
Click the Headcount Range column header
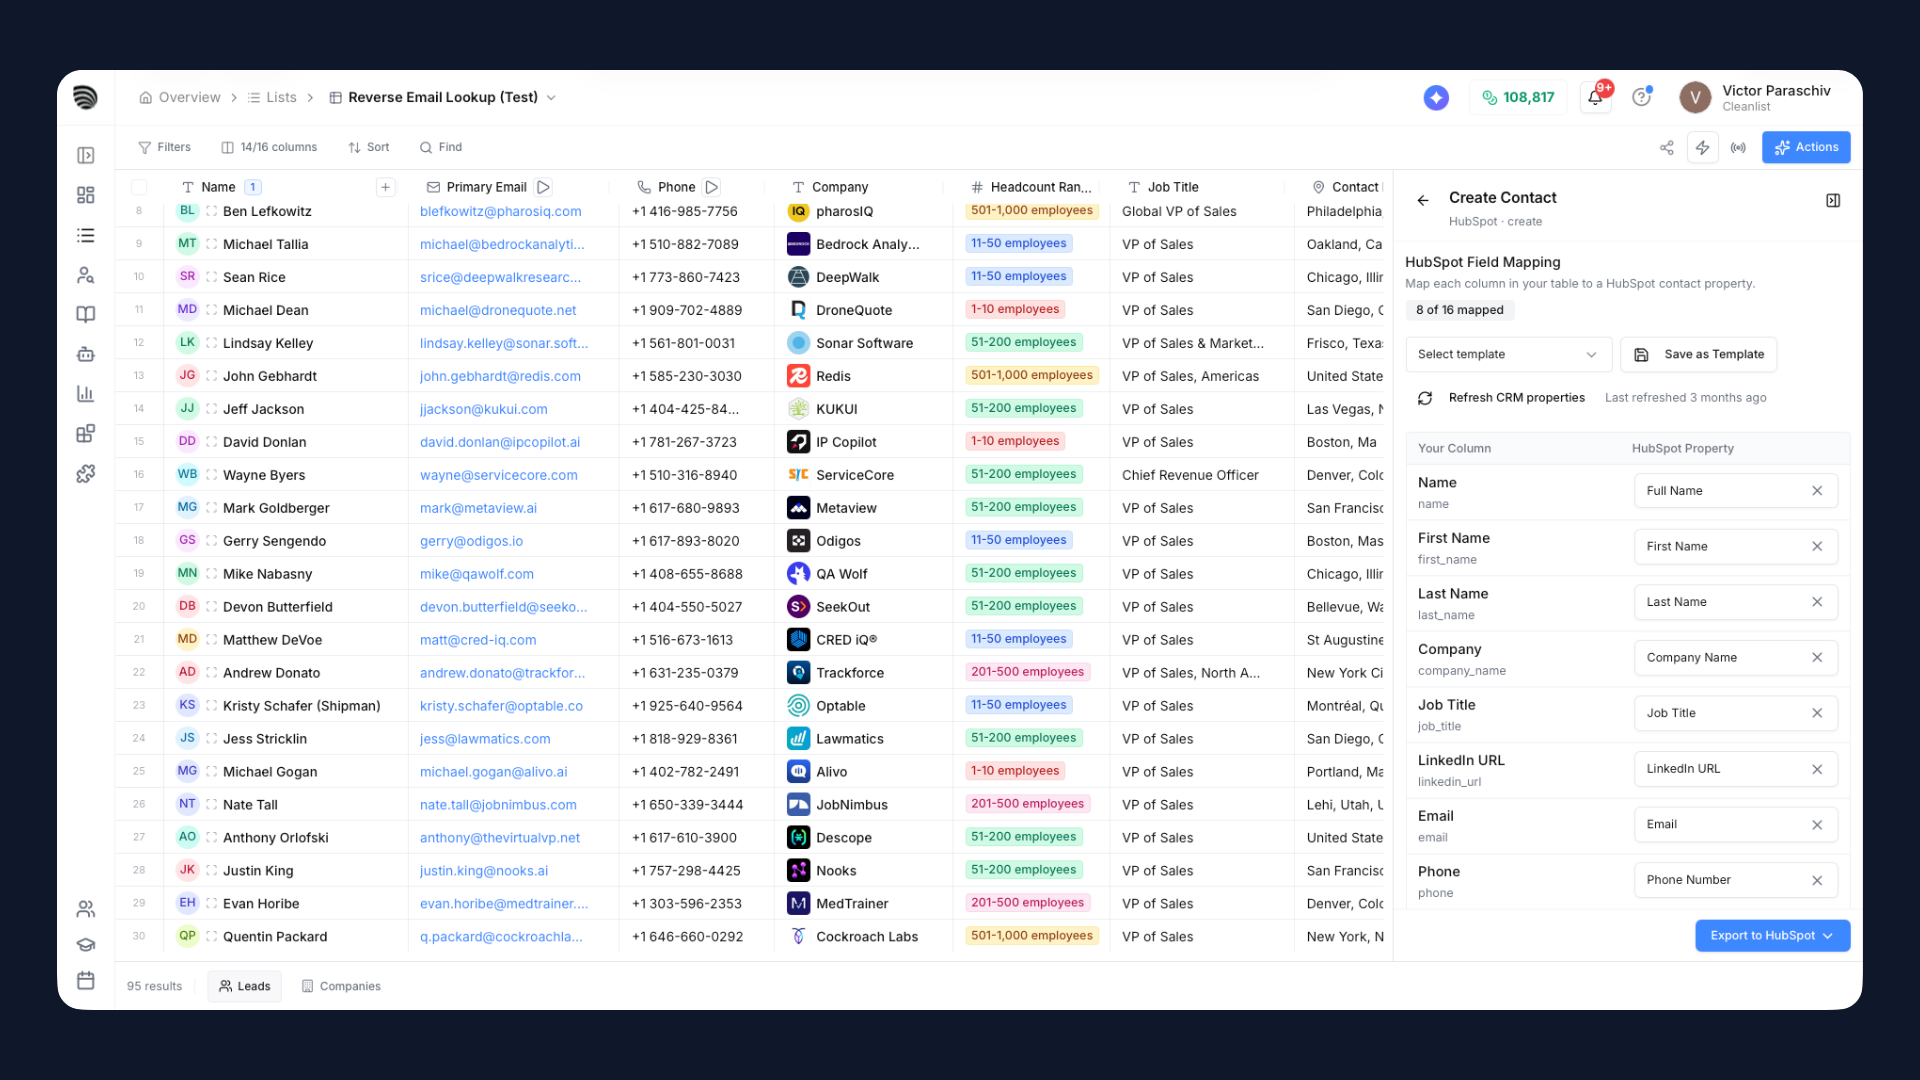pyautogui.click(x=1031, y=187)
